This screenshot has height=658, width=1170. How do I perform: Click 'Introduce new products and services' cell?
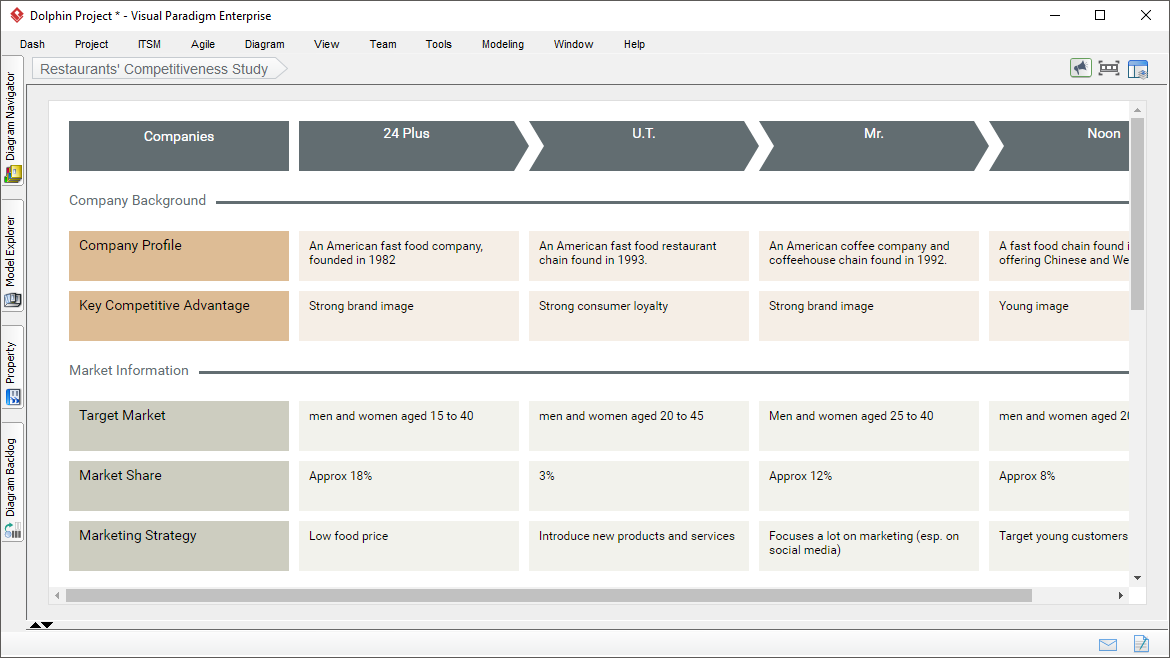(639, 546)
